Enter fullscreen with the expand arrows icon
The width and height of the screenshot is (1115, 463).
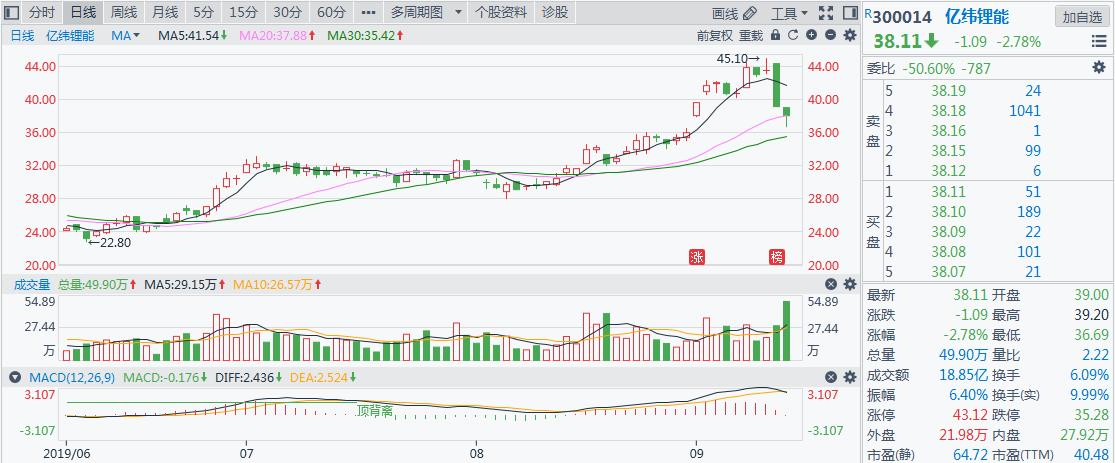tap(826, 13)
